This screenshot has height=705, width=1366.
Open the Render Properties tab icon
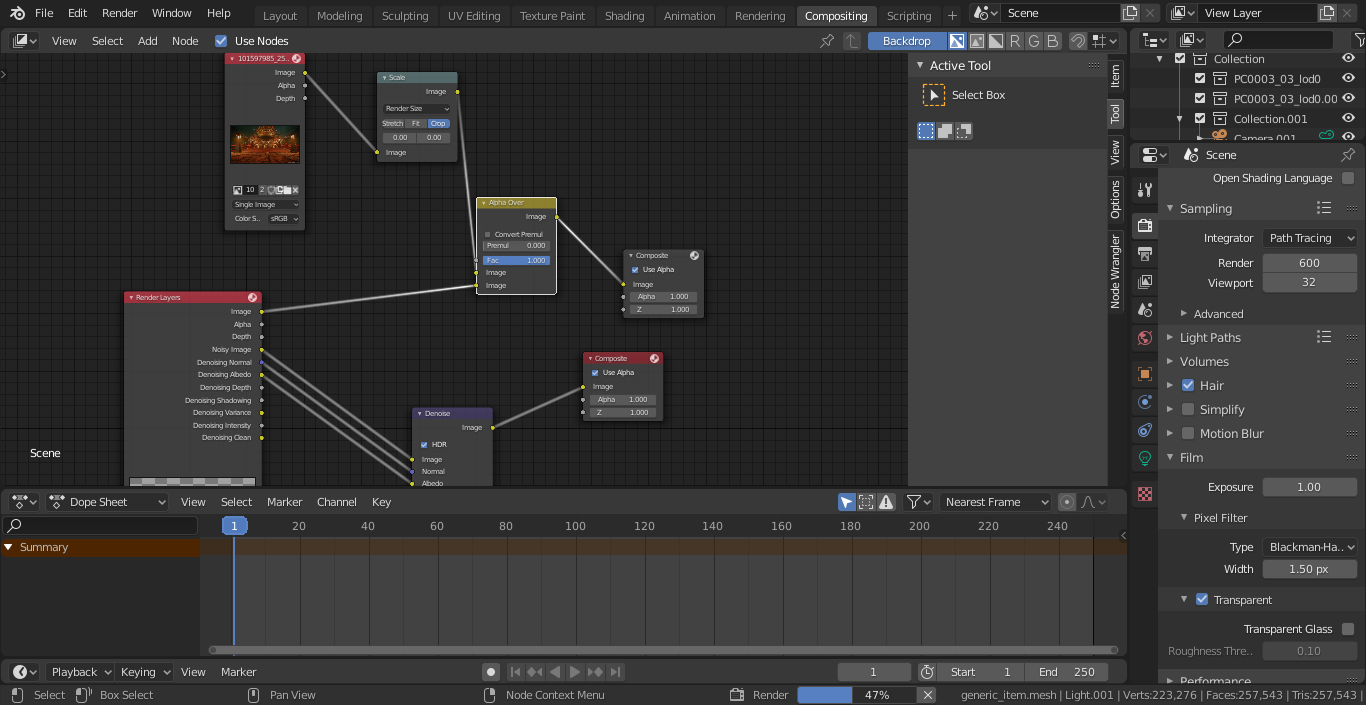(1145, 225)
